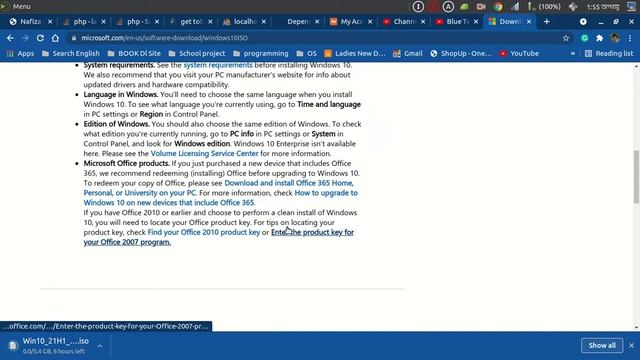Screen dimensions: 640x360
Task: Open the Search English bookmarks folder
Action: (71, 53)
